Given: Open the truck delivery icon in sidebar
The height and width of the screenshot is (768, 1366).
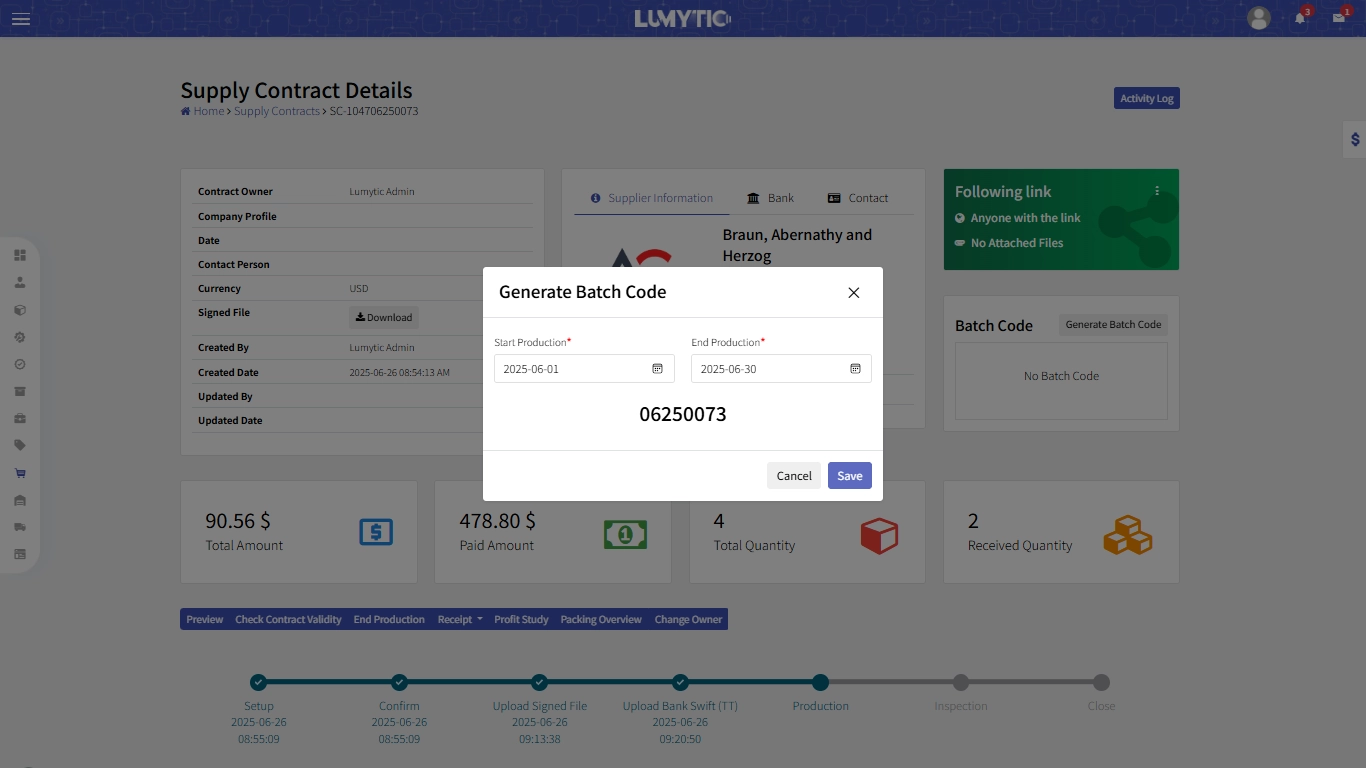Looking at the screenshot, I should tap(19, 527).
